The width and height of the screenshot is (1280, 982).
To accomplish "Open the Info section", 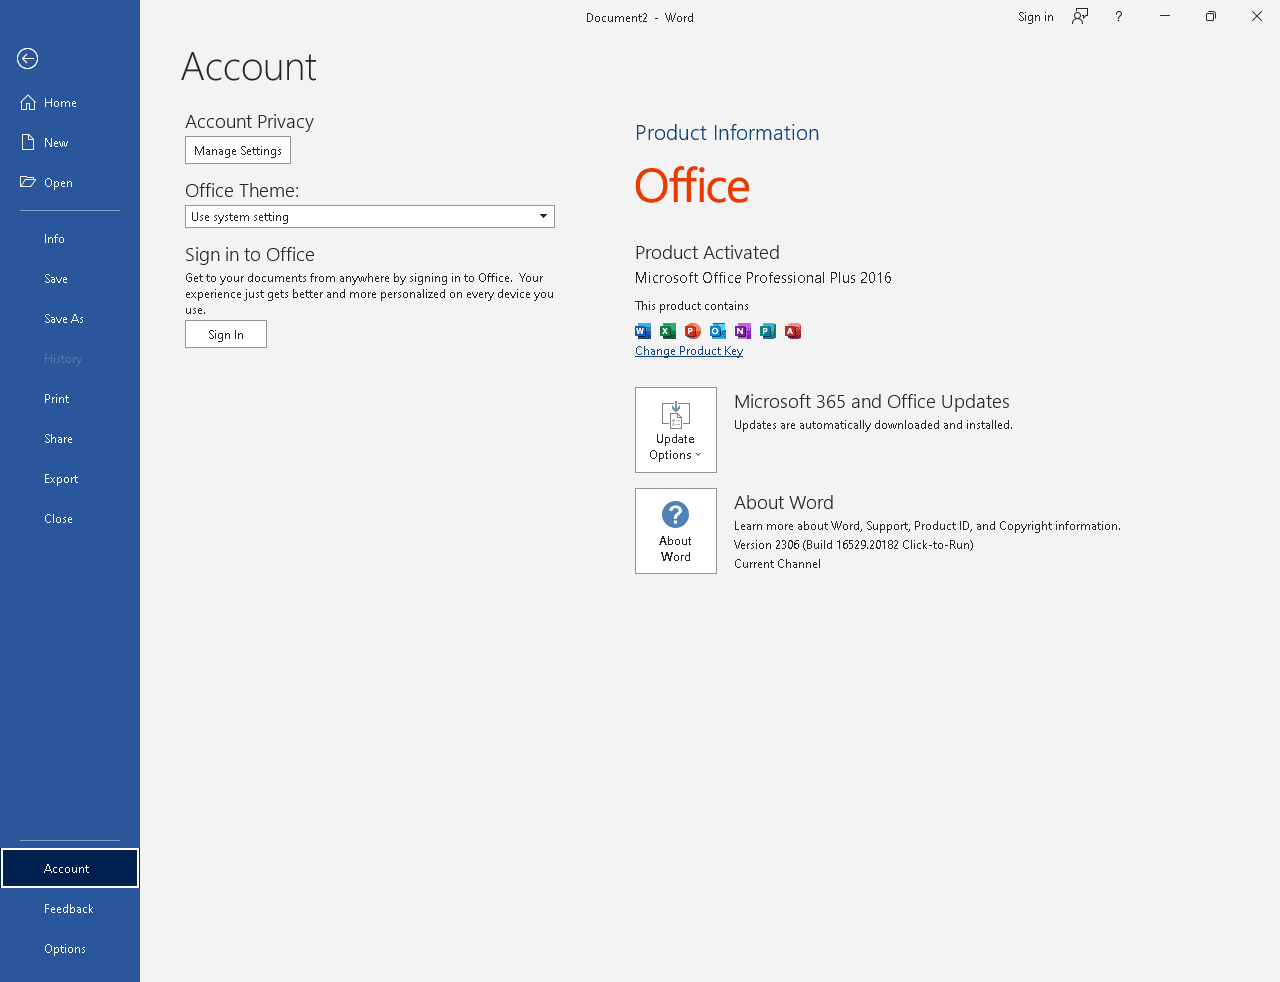I will (70, 239).
